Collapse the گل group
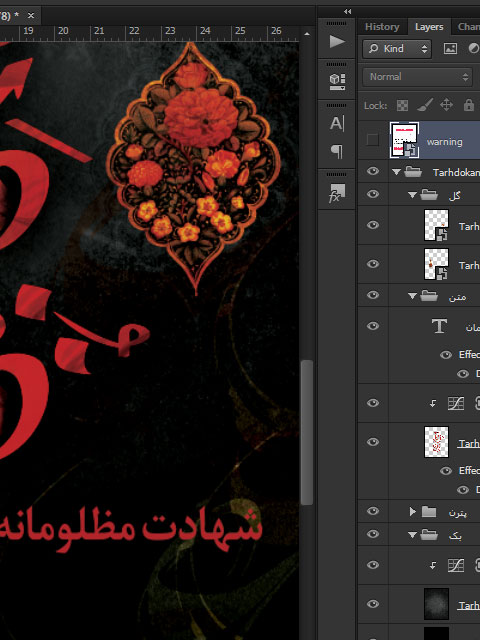 click(x=412, y=195)
